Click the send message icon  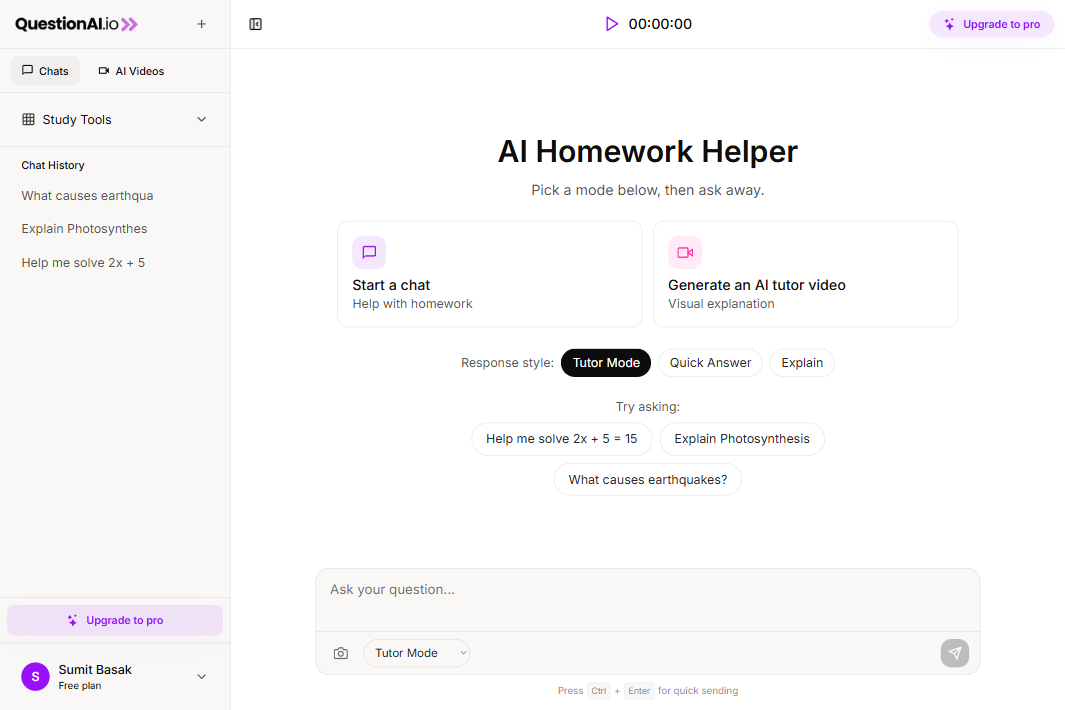click(x=955, y=653)
